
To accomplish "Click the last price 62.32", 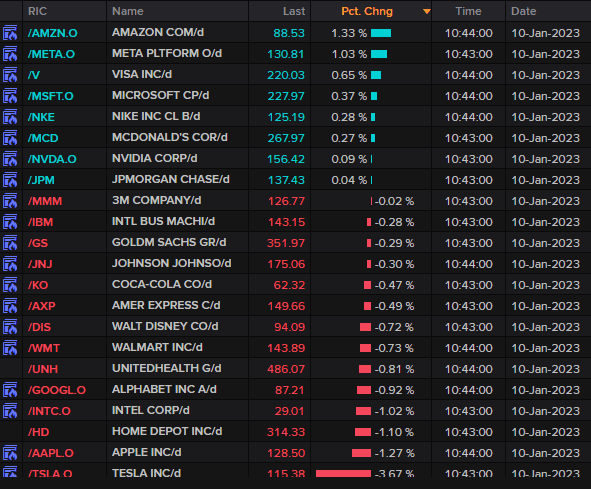I will pyautogui.click(x=289, y=285).
